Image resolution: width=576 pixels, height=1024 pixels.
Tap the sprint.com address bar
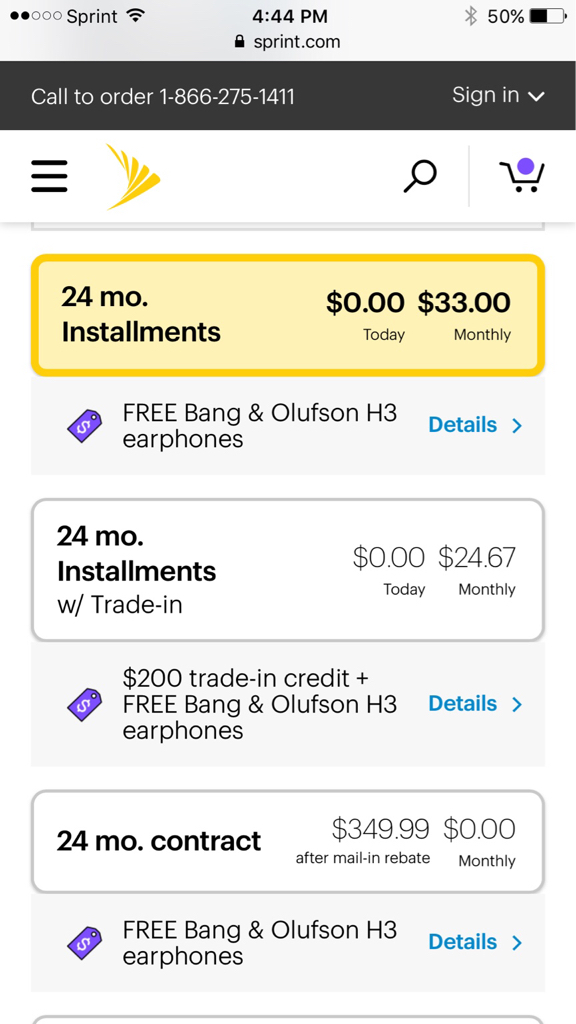coord(287,42)
